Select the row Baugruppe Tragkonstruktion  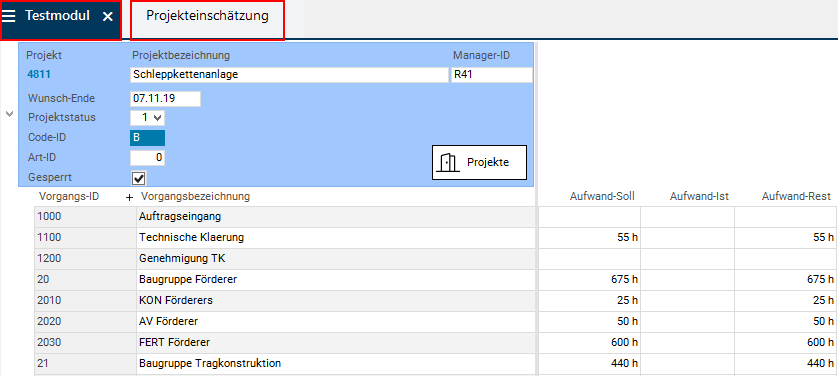click(336, 364)
